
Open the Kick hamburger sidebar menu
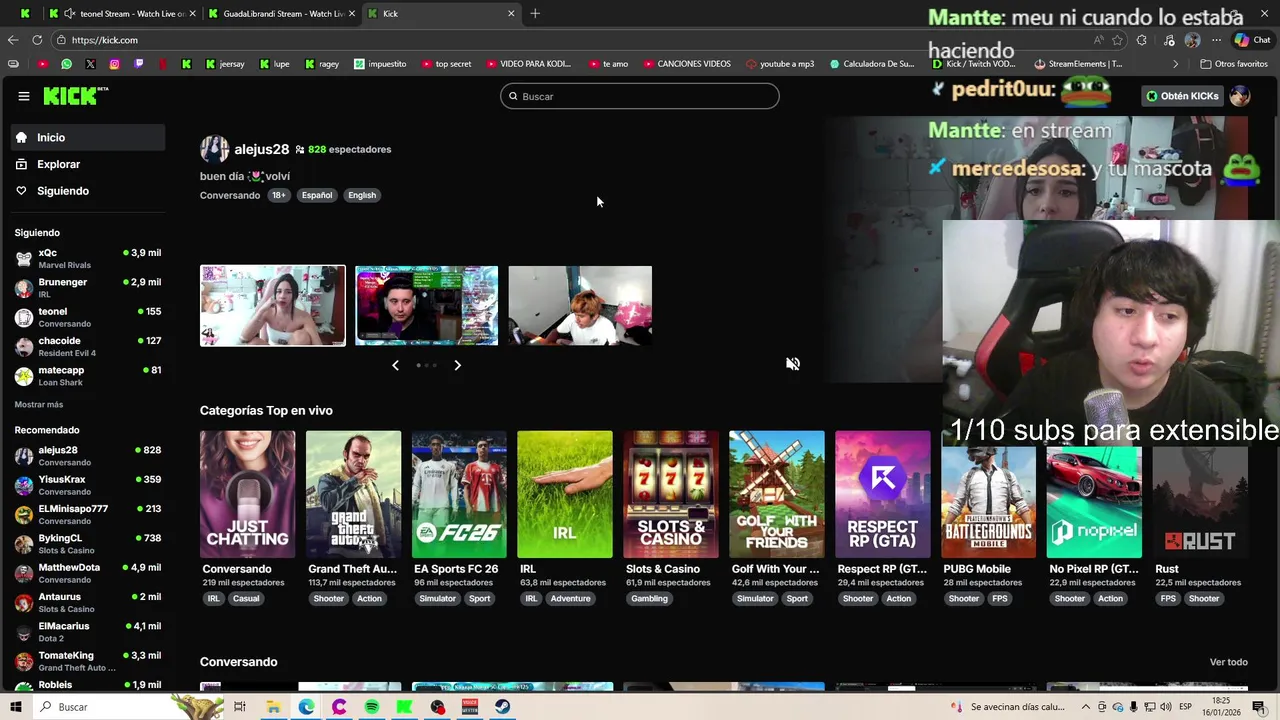click(x=23, y=96)
